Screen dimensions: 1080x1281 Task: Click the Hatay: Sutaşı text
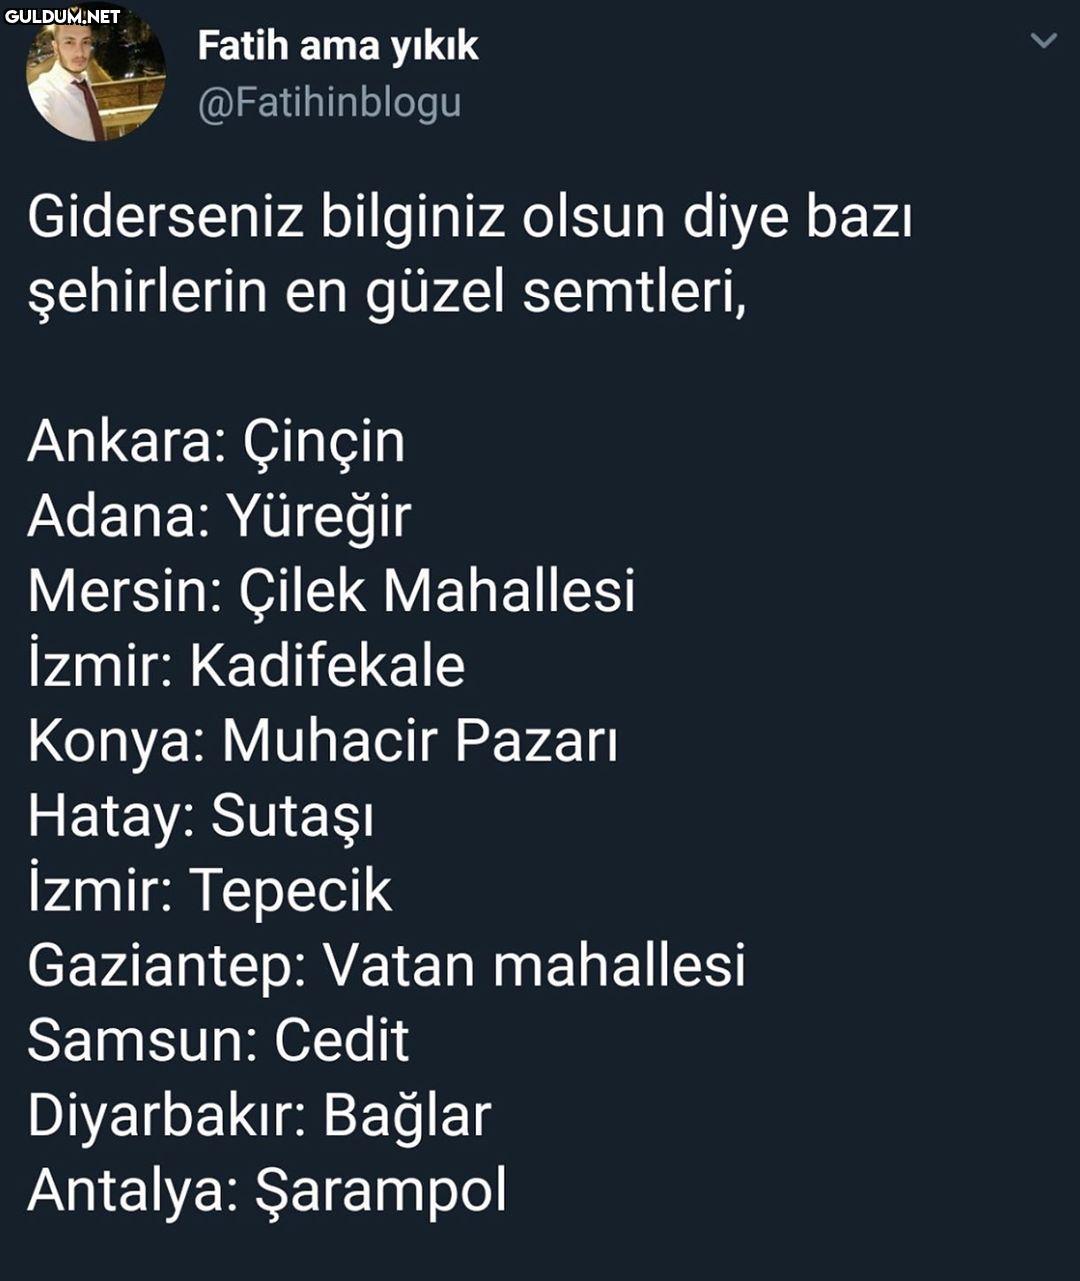[201, 816]
